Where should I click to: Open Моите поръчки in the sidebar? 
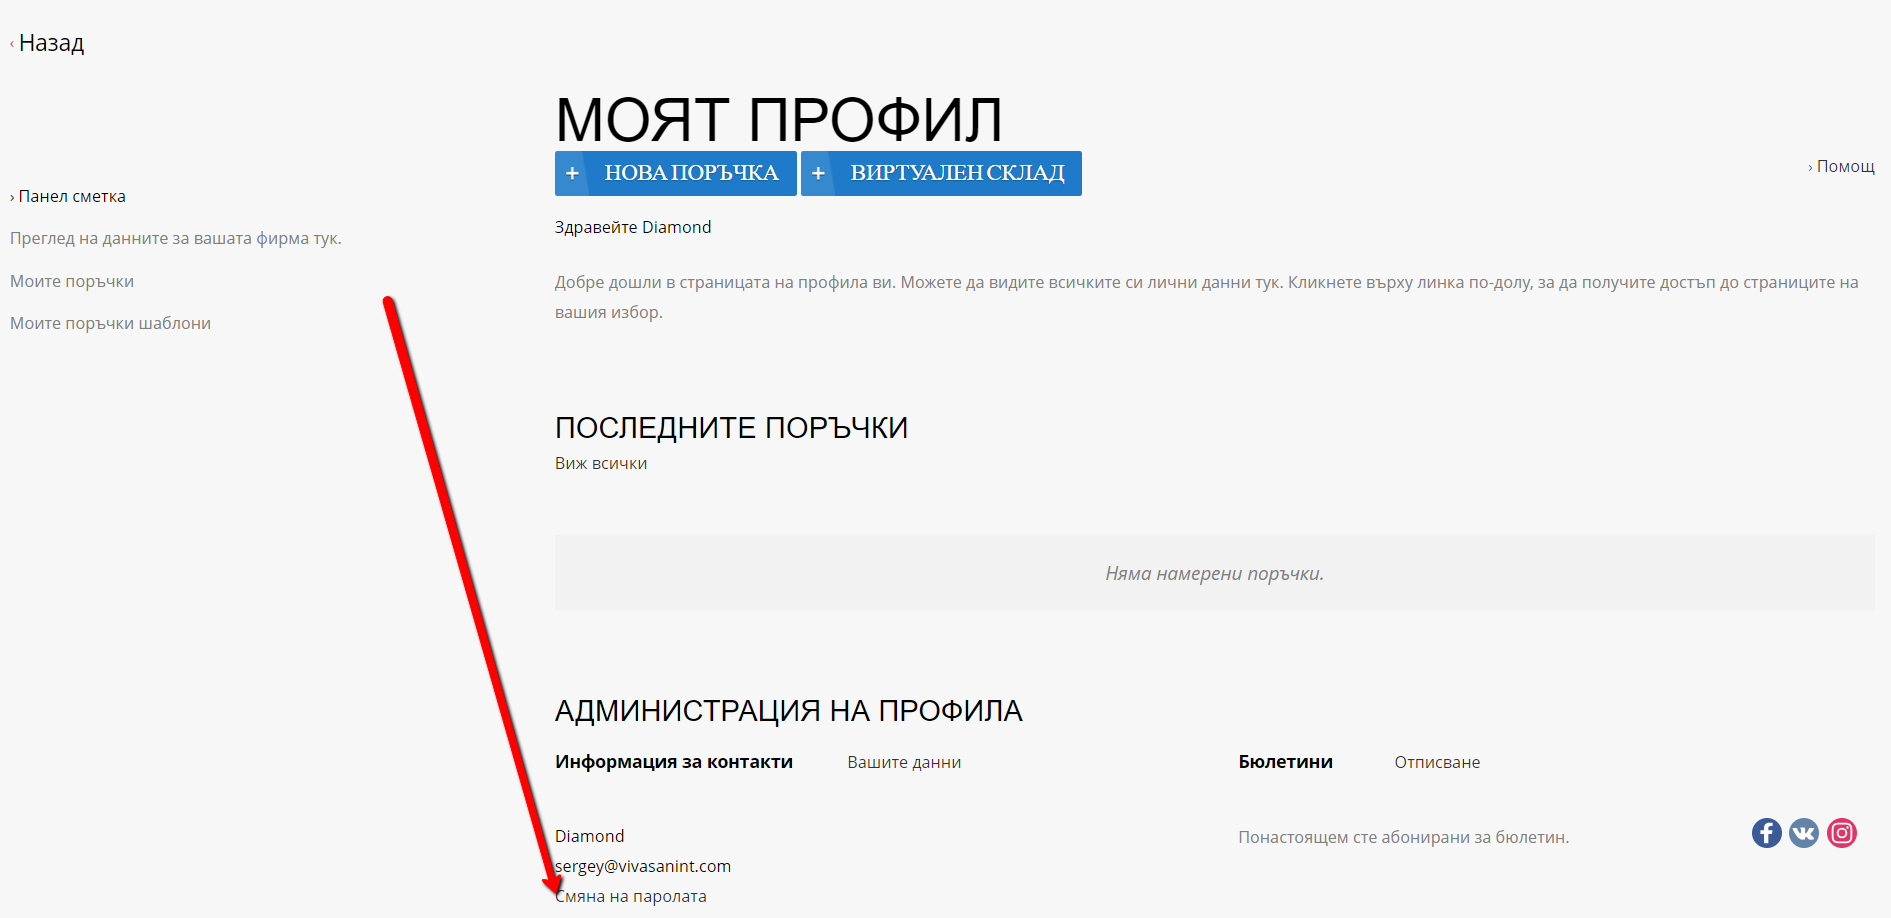[x=72, y=281]
